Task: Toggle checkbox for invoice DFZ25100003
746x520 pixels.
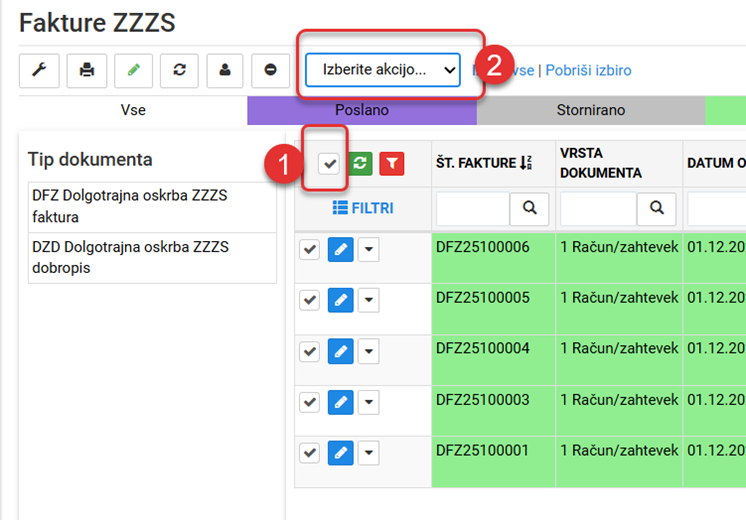Action: (309, 402)
